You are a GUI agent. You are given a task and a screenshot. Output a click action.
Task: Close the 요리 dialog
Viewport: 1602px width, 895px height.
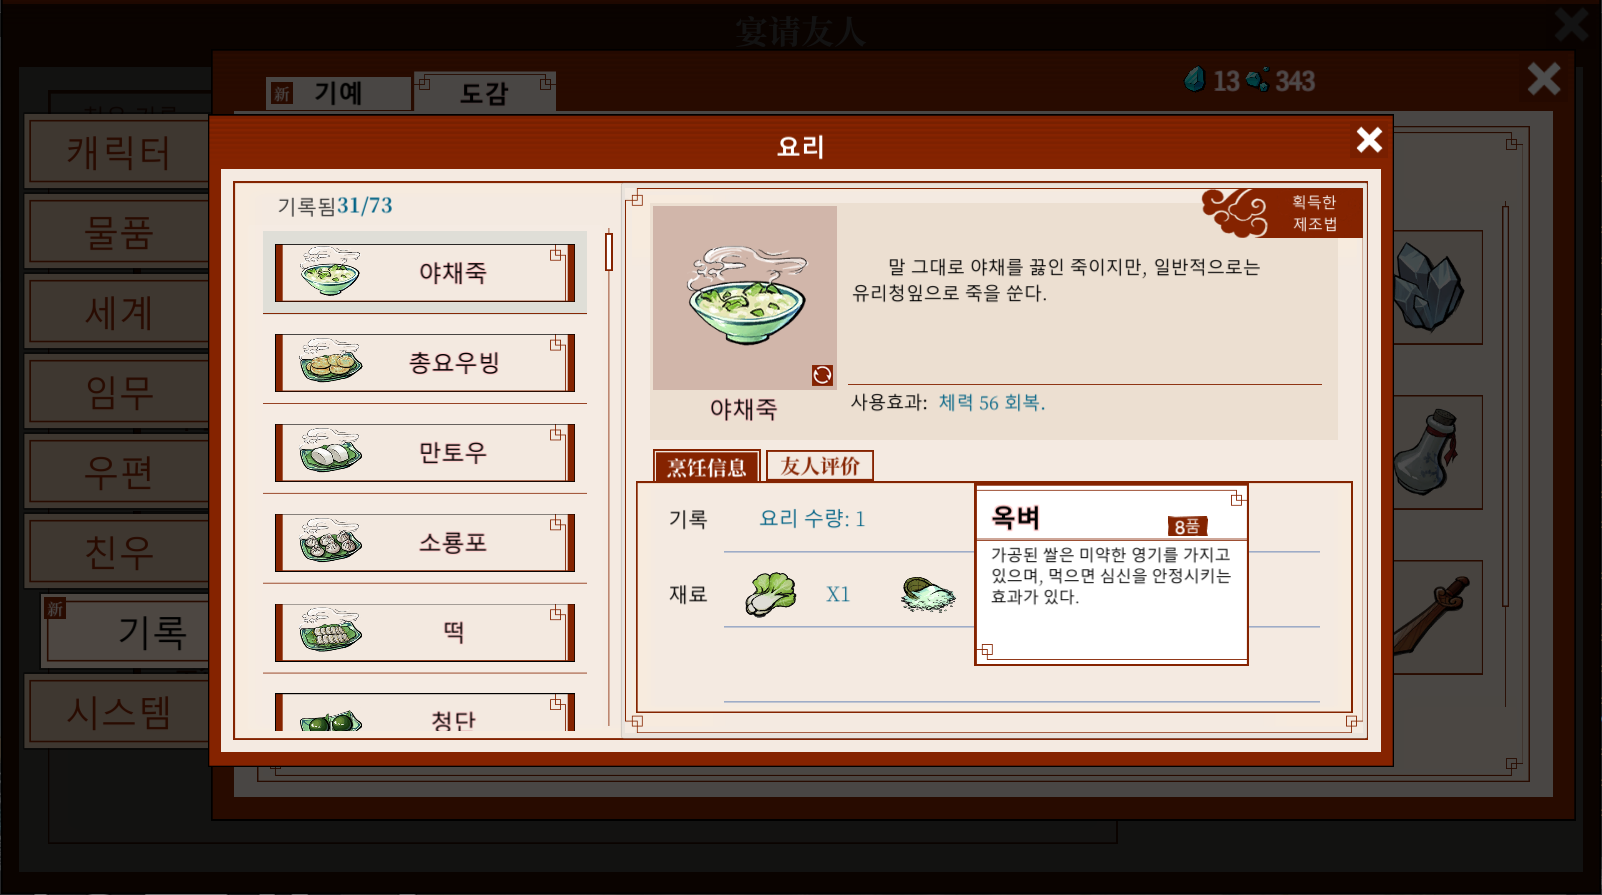(x=1369, y=140)
